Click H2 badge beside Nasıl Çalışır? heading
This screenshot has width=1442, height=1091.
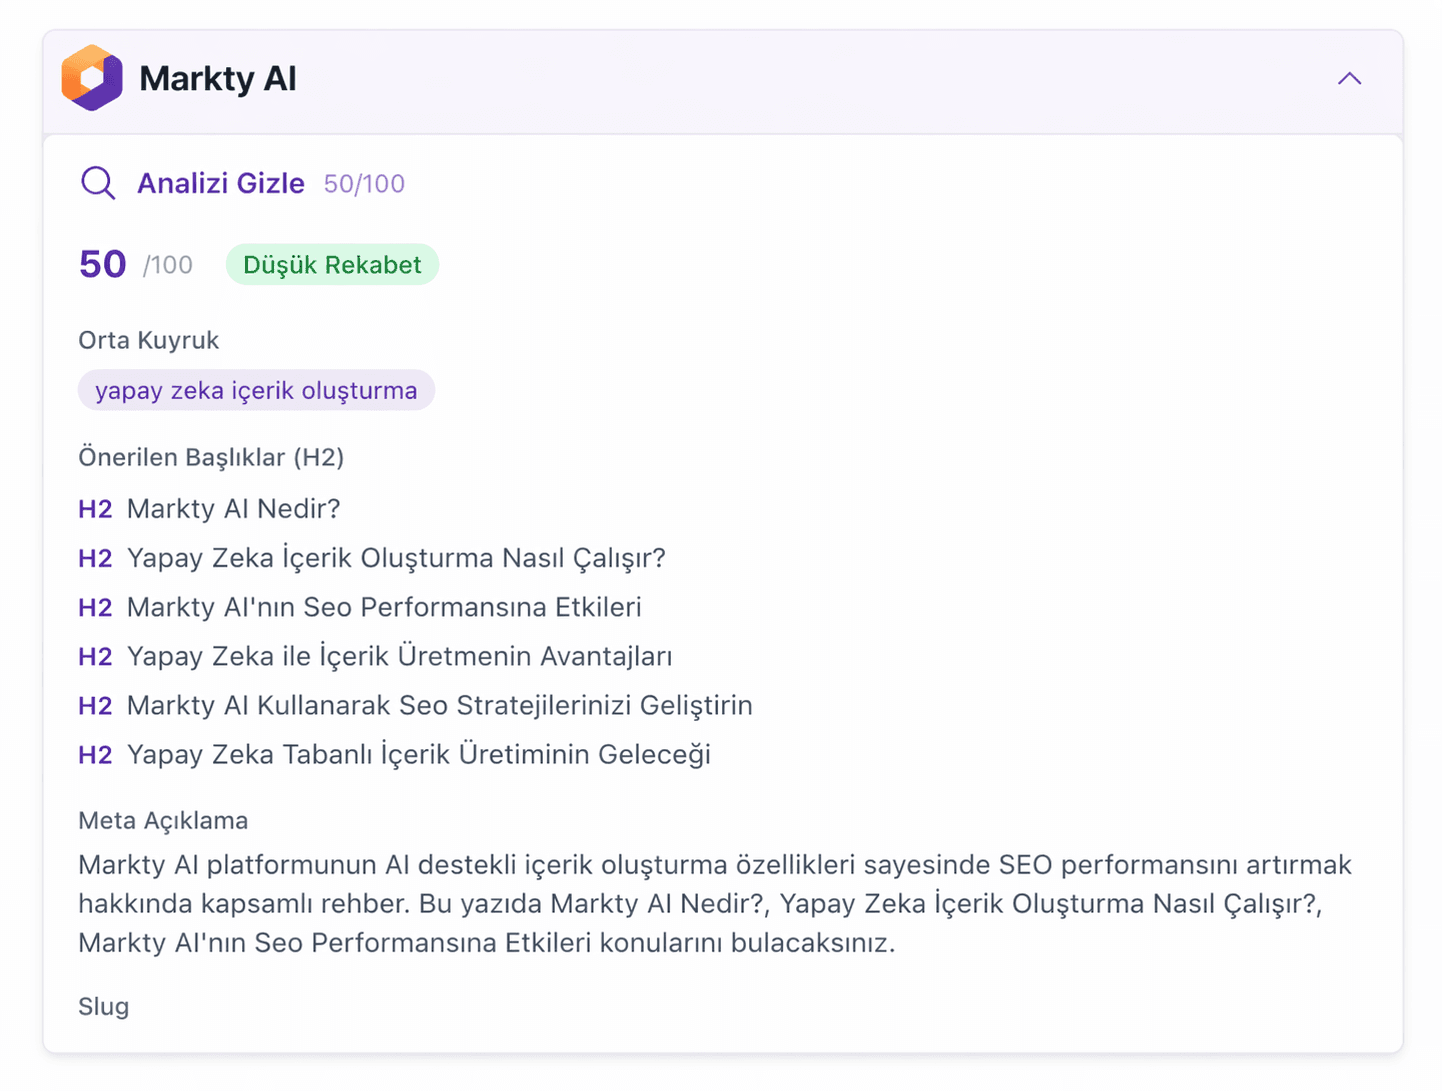(x=95, y=558)
